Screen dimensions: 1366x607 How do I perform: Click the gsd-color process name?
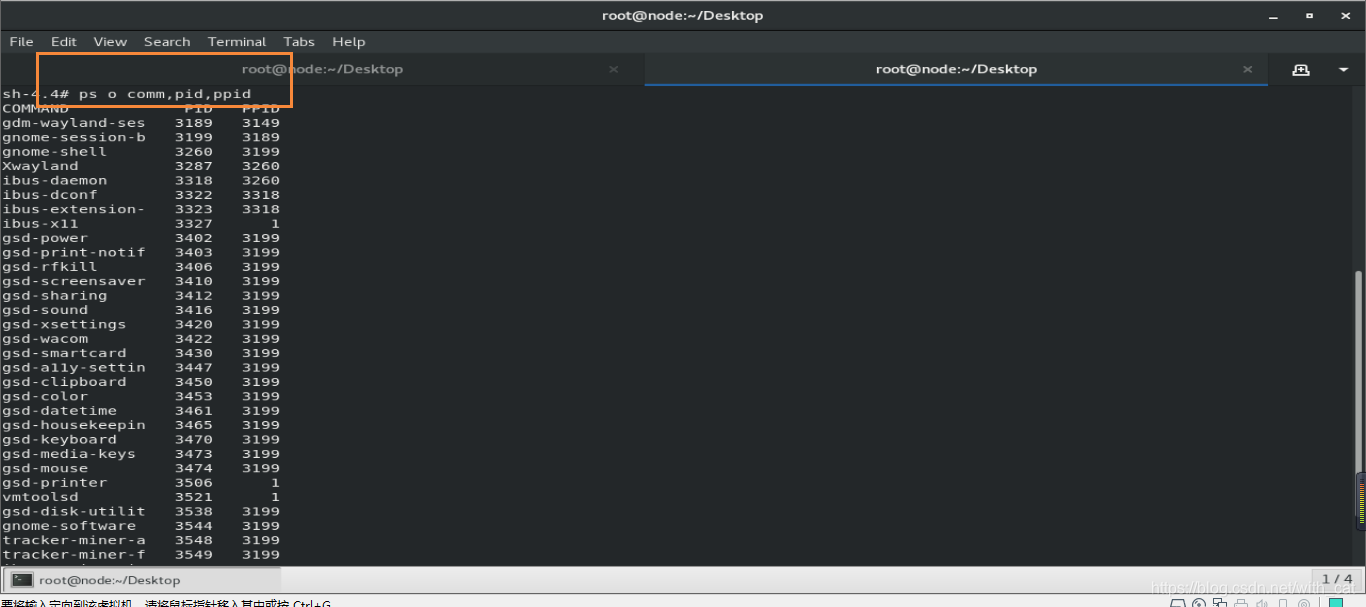(45, 396)
